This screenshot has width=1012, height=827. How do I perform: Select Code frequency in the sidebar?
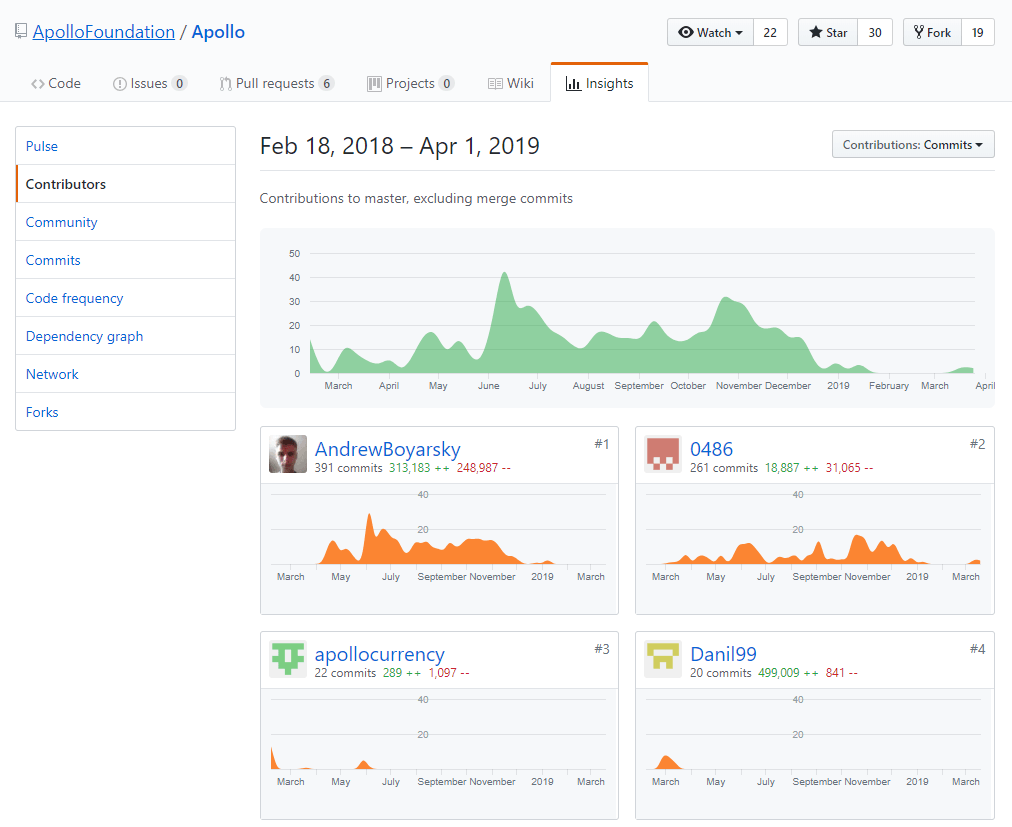tap(75, 298)
